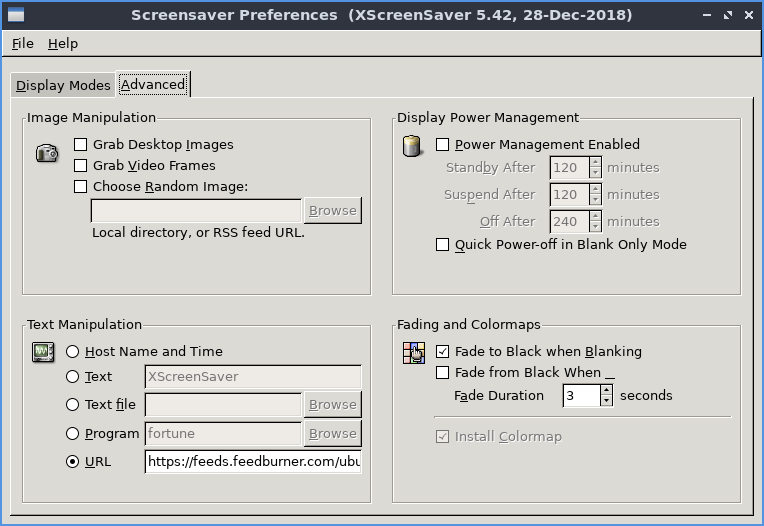Choose the Program radio option
Viewport: 764px width, 526px height.
[73, 434]
